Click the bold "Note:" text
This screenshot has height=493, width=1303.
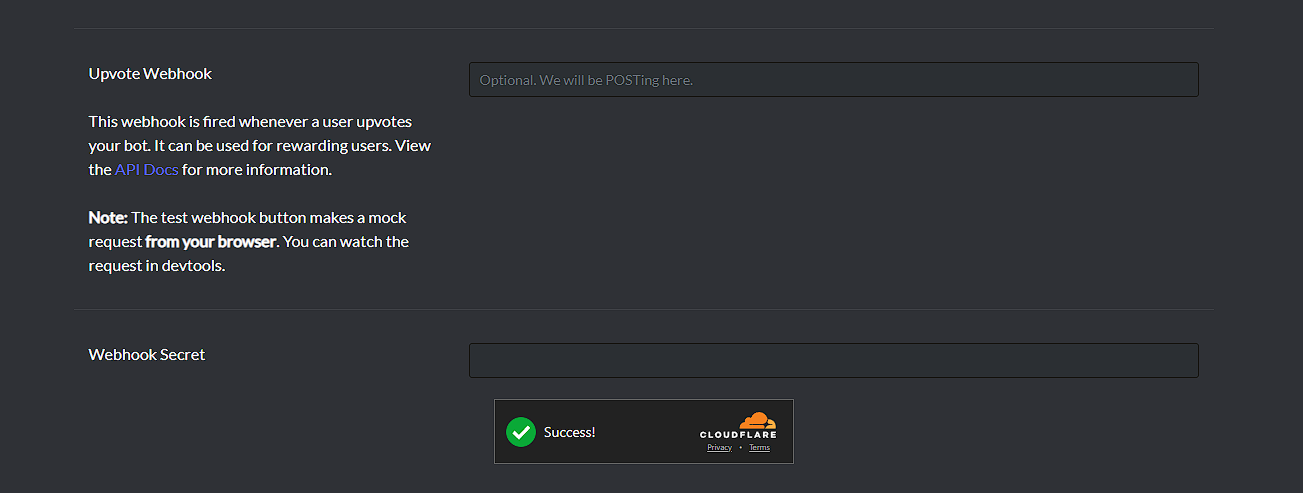[x=107, y=218]
